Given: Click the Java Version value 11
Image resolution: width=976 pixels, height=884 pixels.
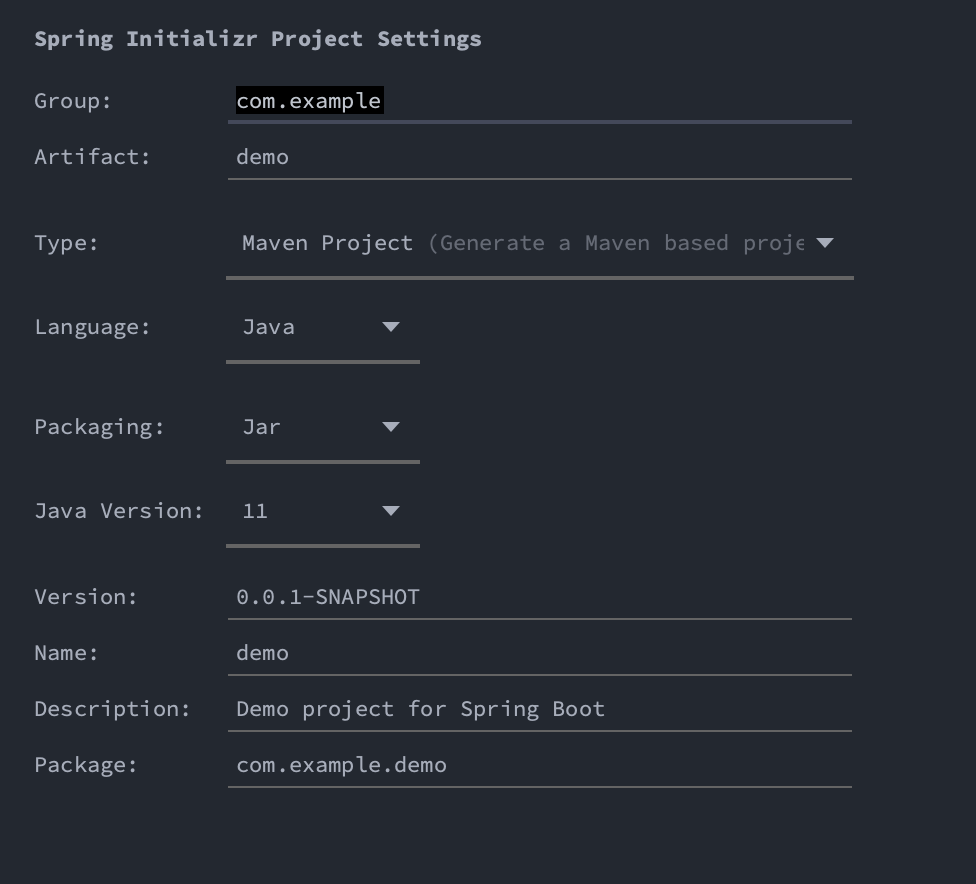Looking at the screenshot, I should coord(255,511).
